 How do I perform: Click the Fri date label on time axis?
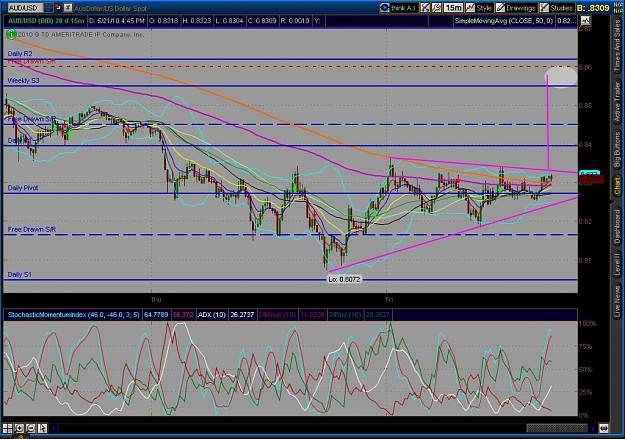coord(389,299)
